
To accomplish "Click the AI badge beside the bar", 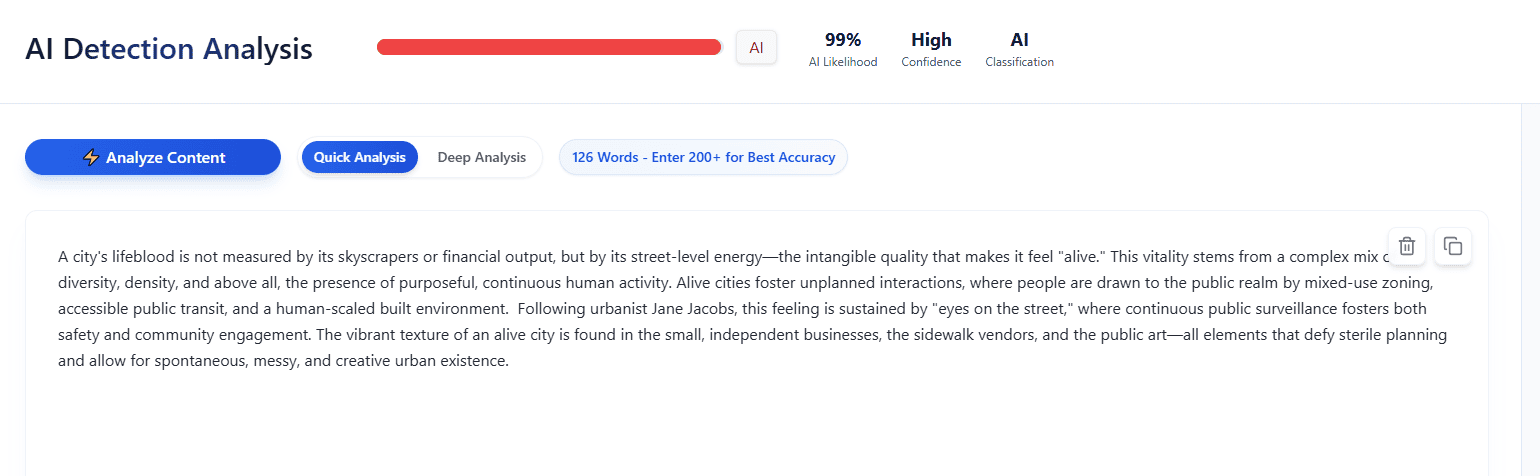I will click(x=756, y=47).
